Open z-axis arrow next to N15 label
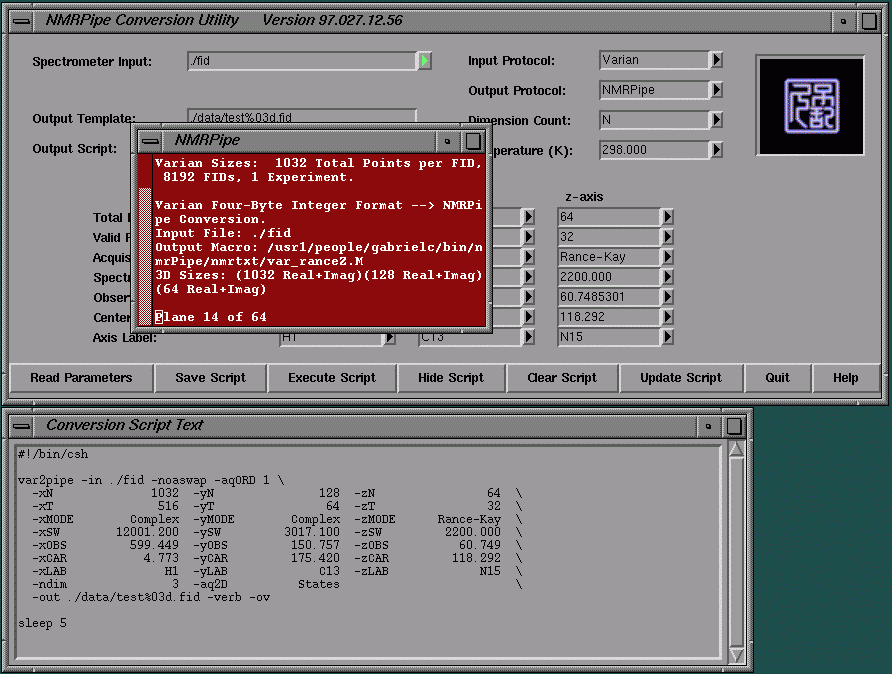892x674 pixels. pyautogui.click(x=667, y=337)
